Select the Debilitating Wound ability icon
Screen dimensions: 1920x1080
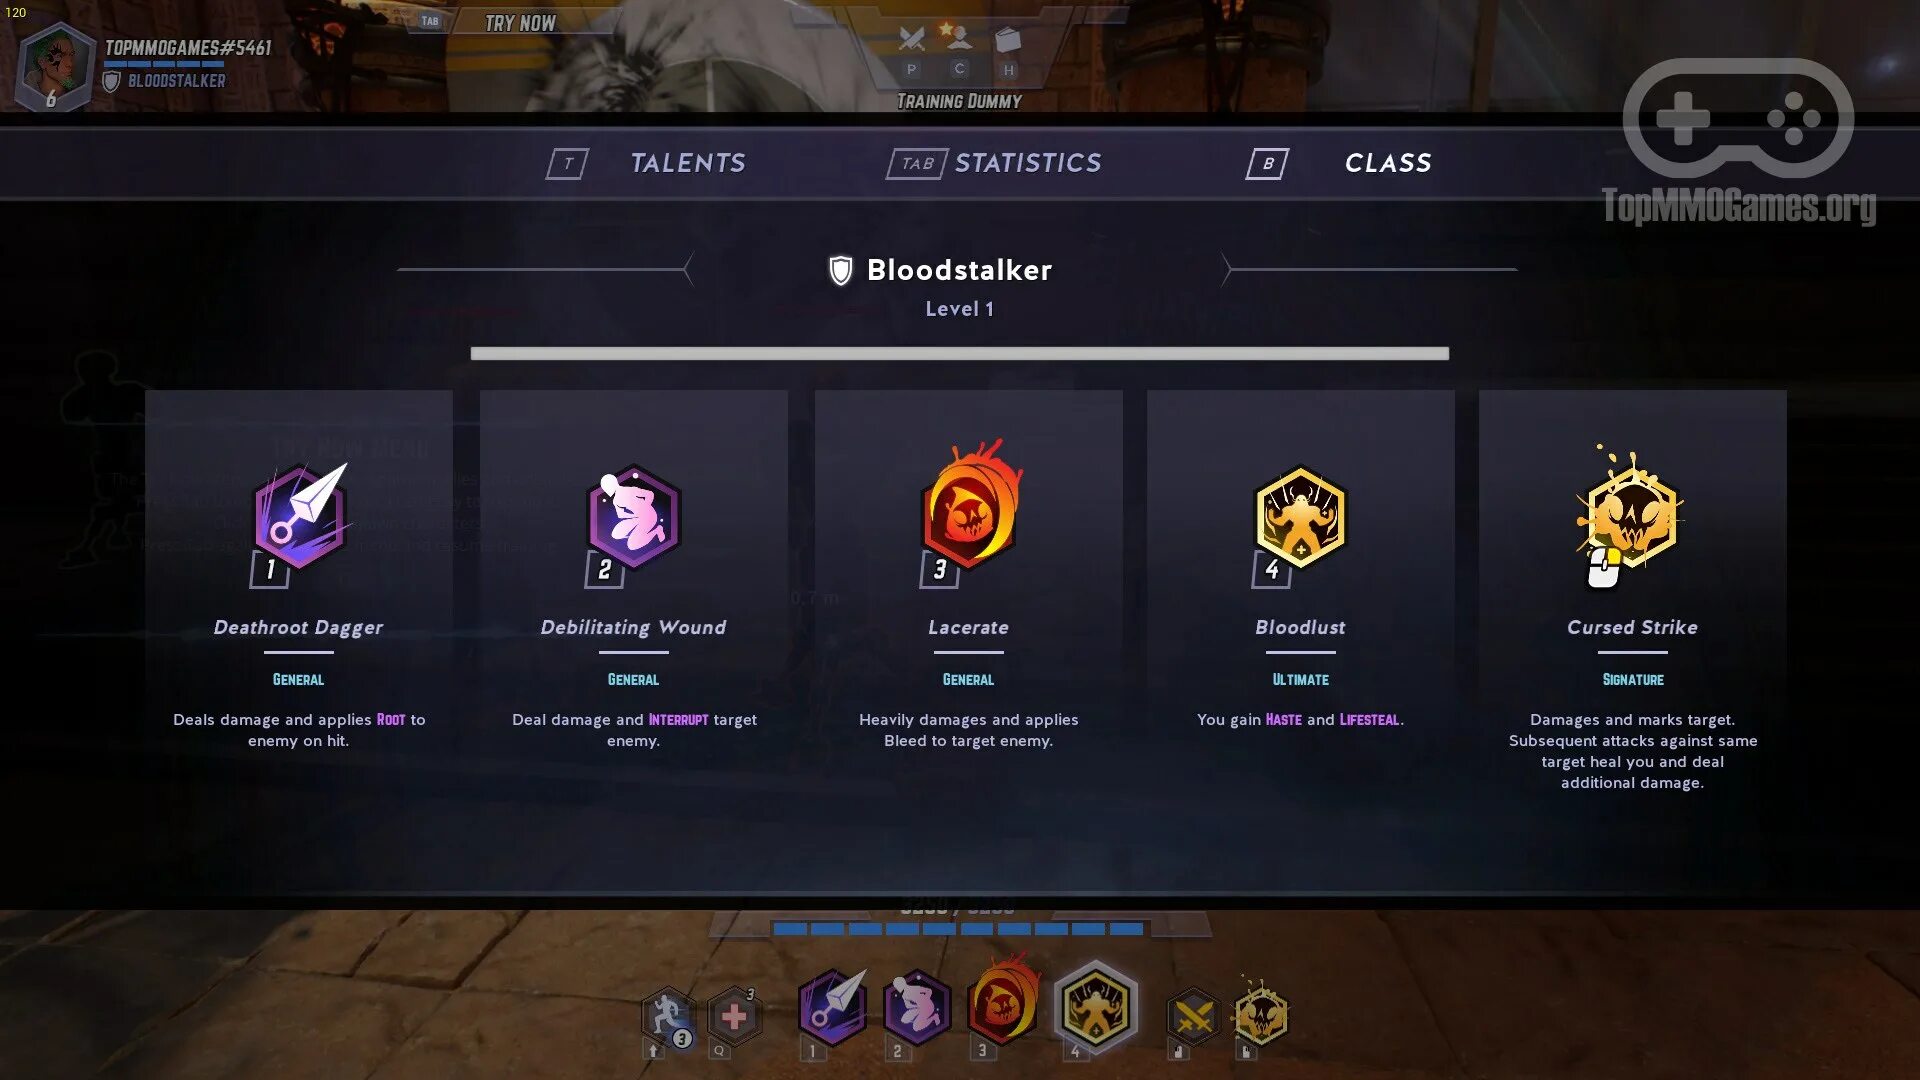(x=633, y=517)
